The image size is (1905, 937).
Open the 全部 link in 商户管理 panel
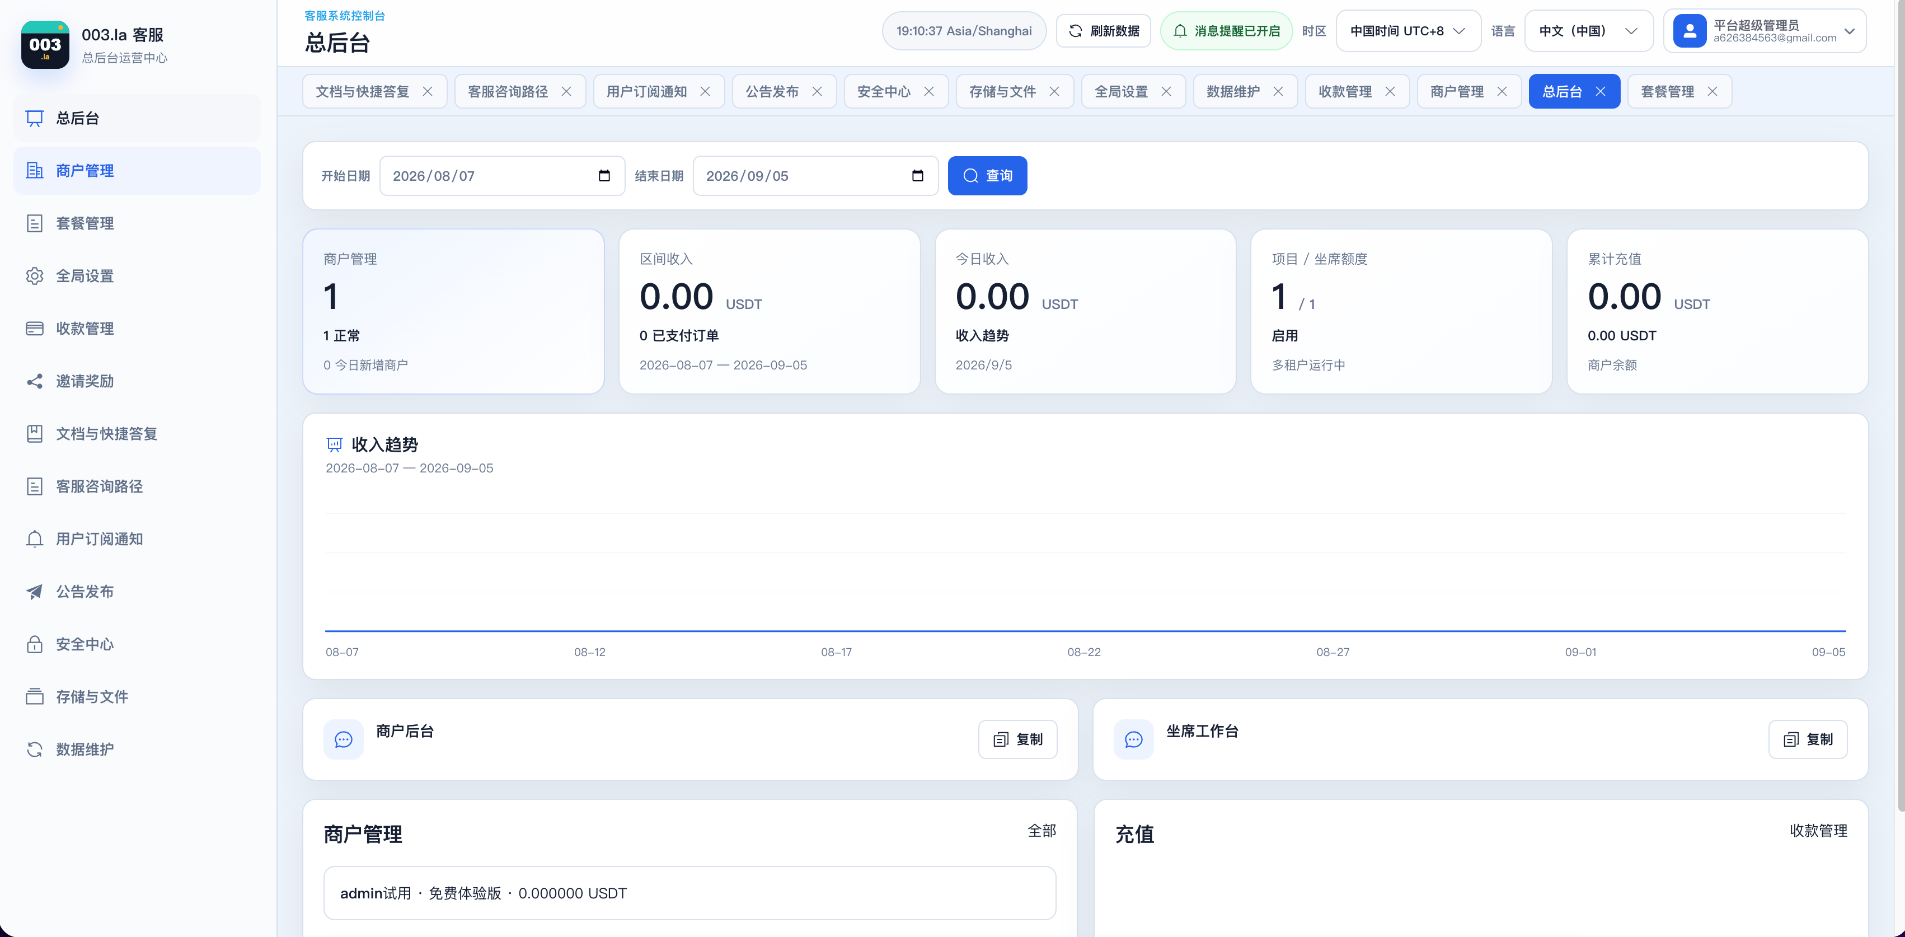1042,831
